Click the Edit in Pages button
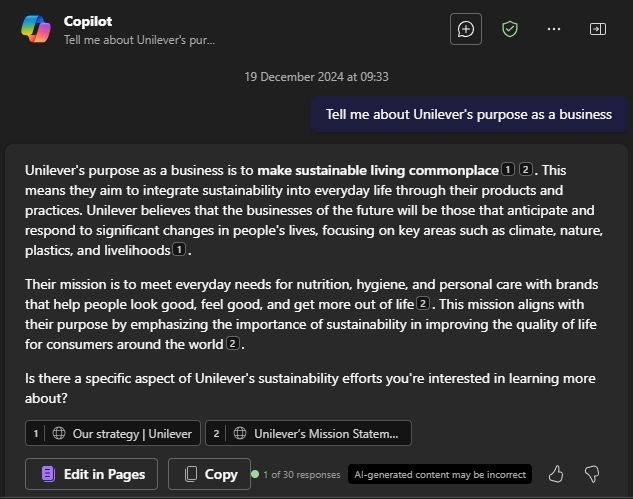Viewport: 633px width, 499px height. pos(92,474)
